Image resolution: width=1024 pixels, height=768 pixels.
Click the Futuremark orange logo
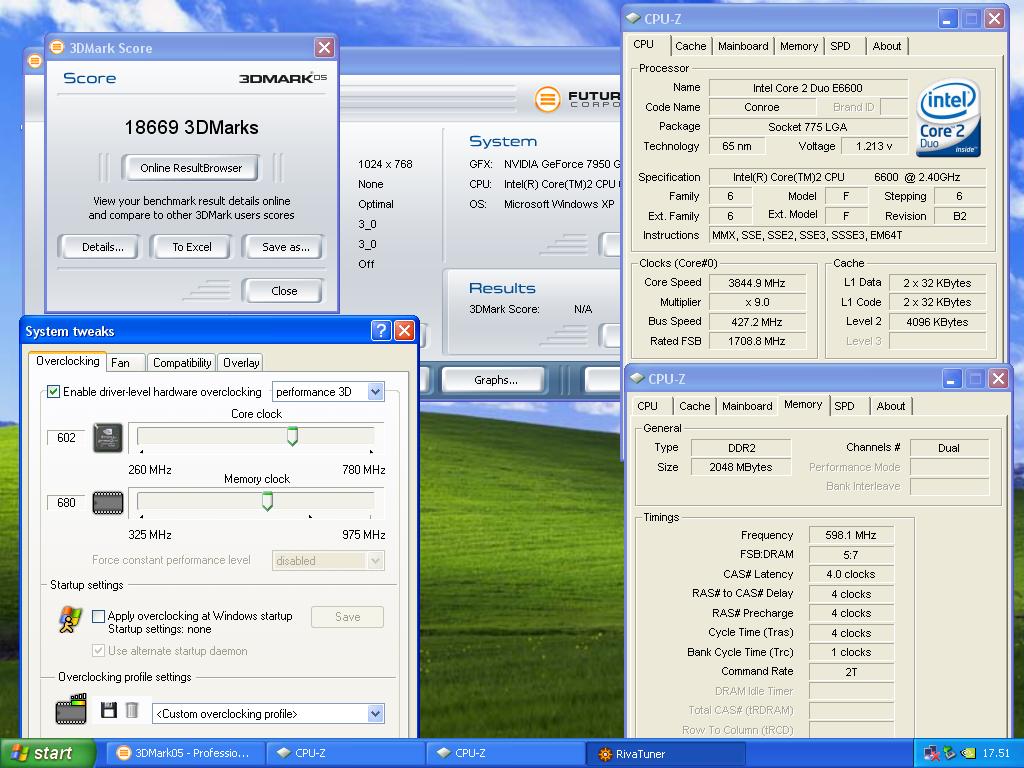click(547, 99)
